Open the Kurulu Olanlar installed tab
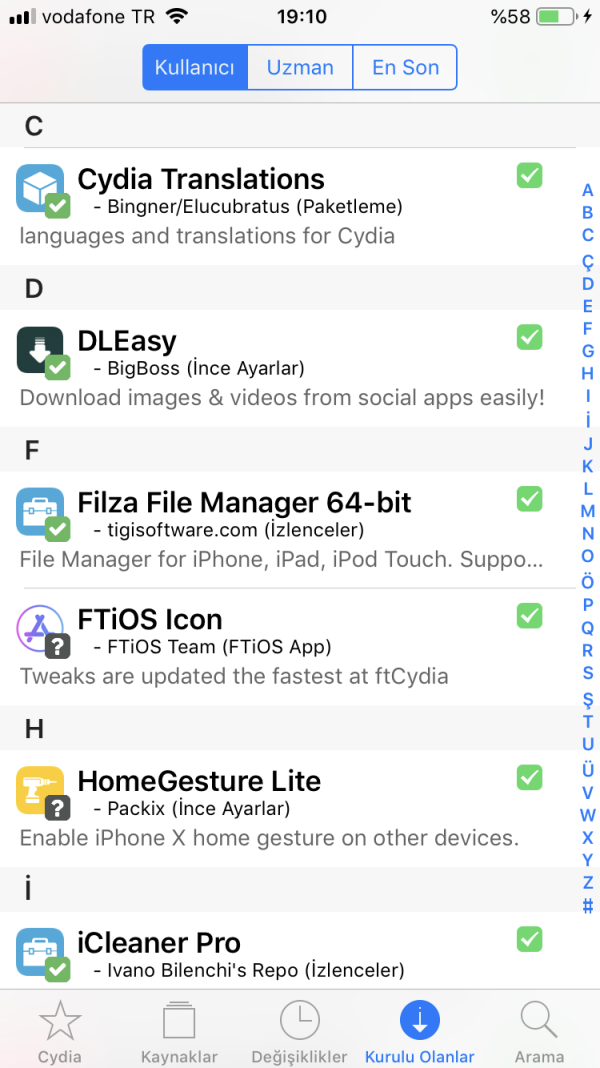Viewport: 600px width, 1068px height. point(420,1031)
